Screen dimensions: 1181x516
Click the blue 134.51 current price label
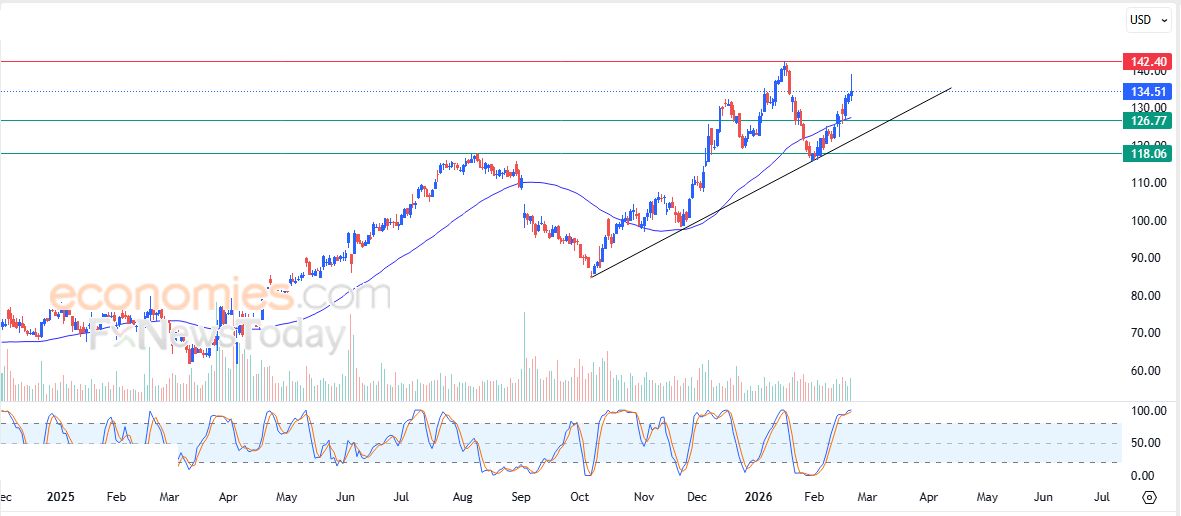tap(1146, 91)
